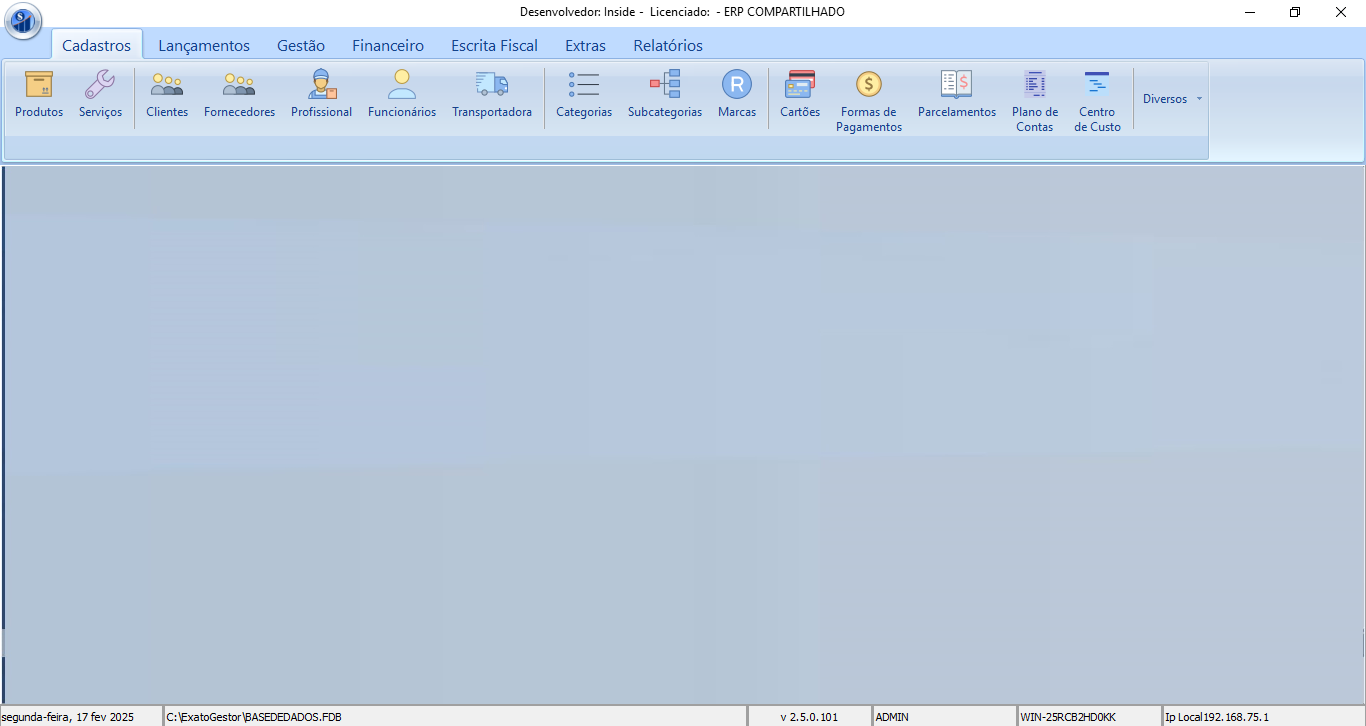Screen dimensions: 1366x726
Task: Click the Parcelamentos icon
Action: [x=957, y=85]
